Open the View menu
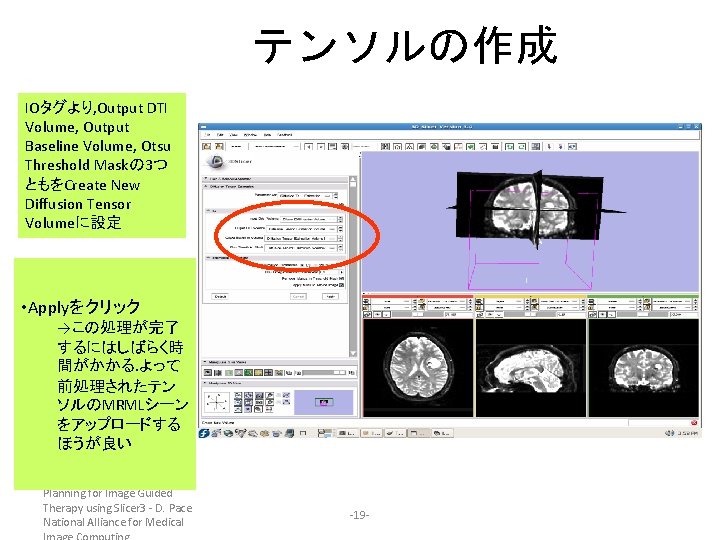This screenshot has height=540, width=720. tap(233, 135)
